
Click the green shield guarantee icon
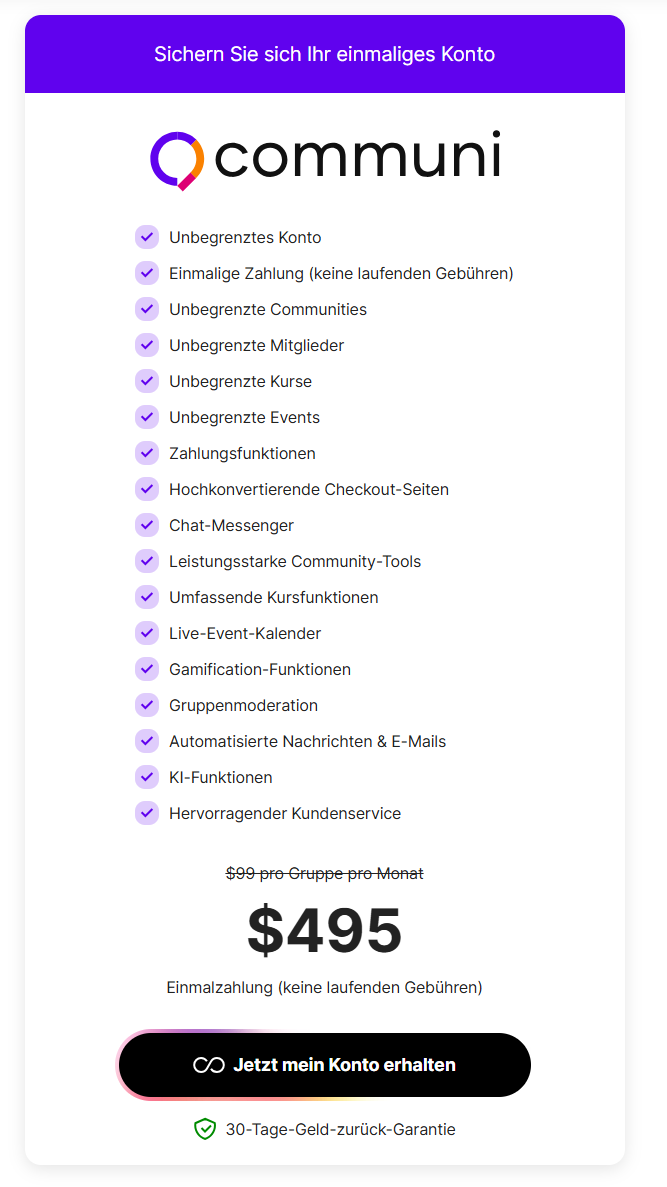click(205, 1129)
